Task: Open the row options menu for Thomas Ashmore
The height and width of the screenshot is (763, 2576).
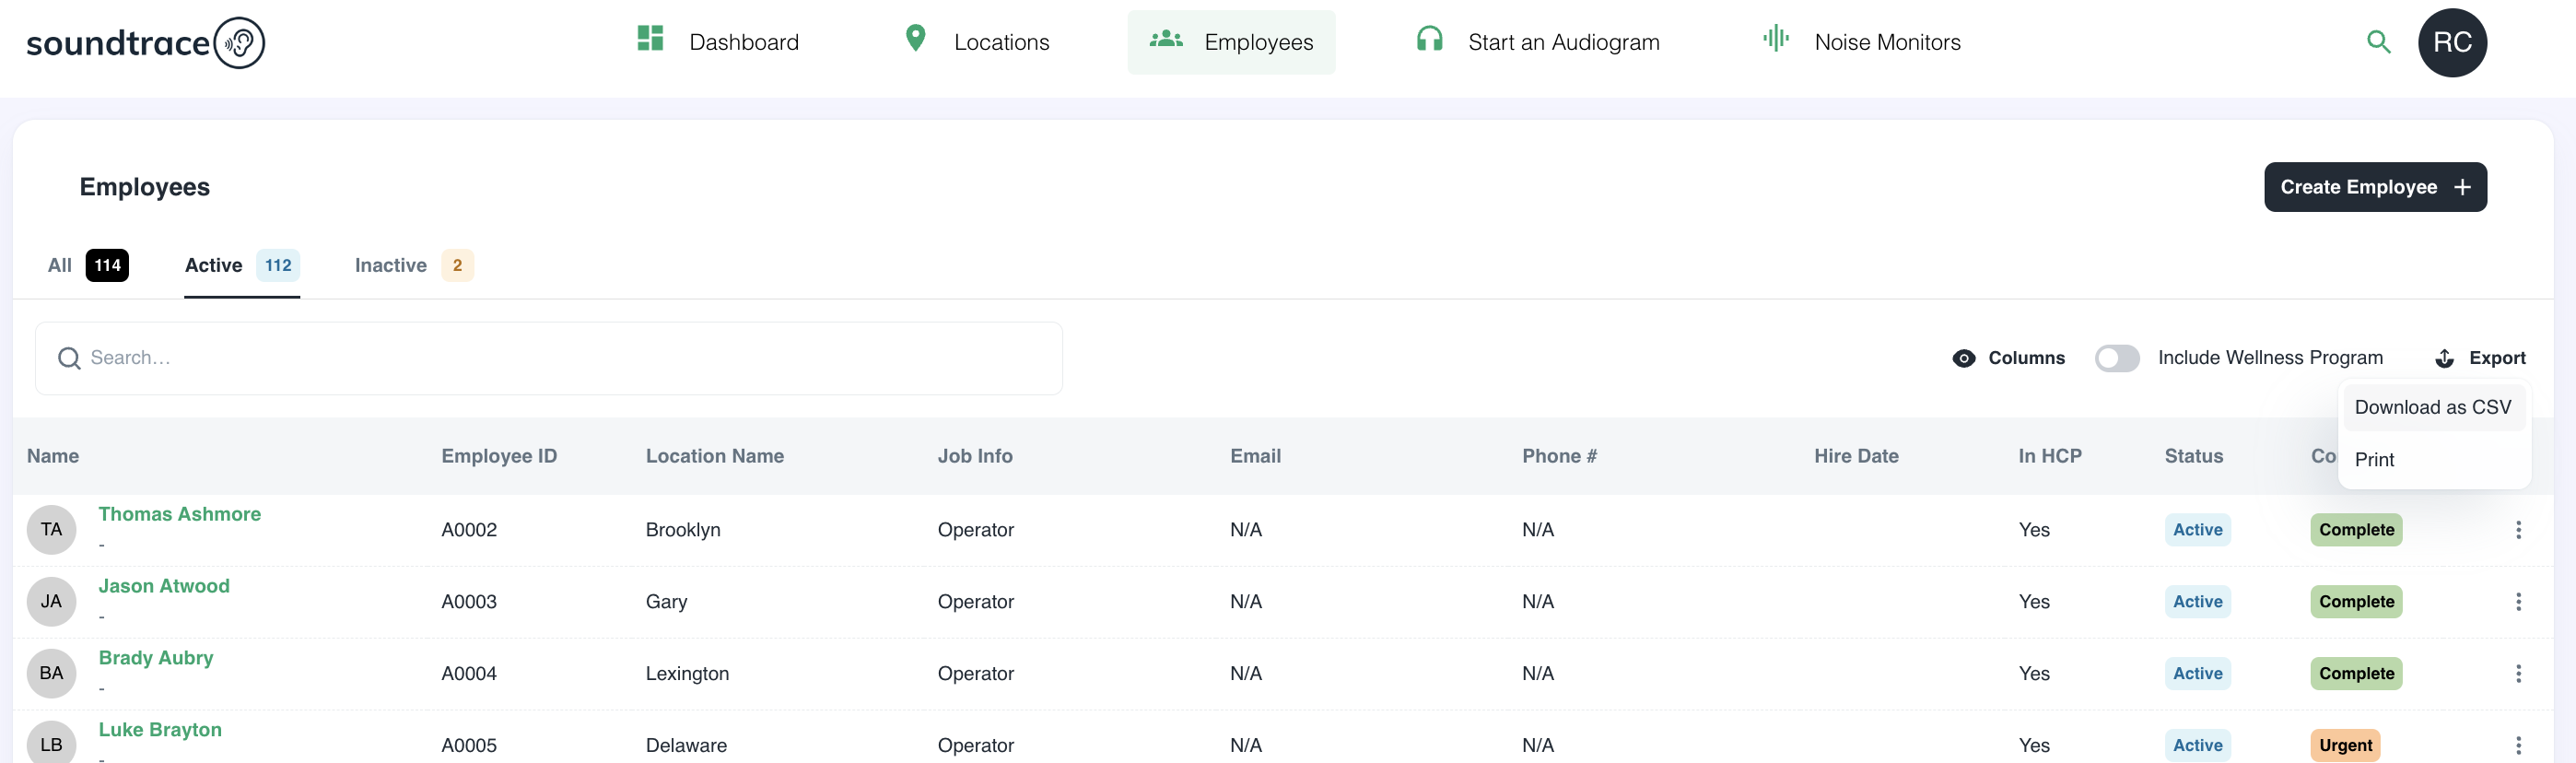Action: (x=2518, y=530)
